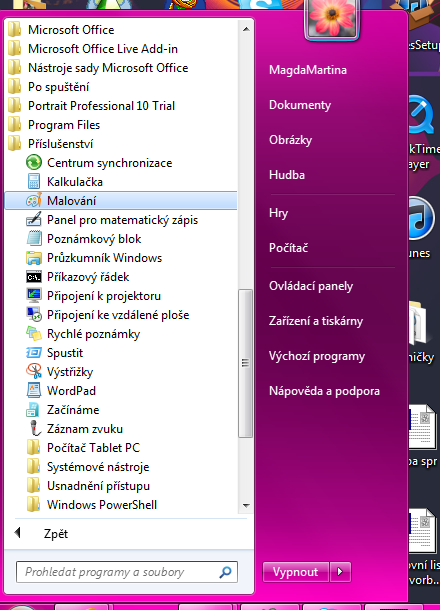The height and width of the screenshot is (610, 440).
Task: Click the WordPad document icon
Action: 34,391
